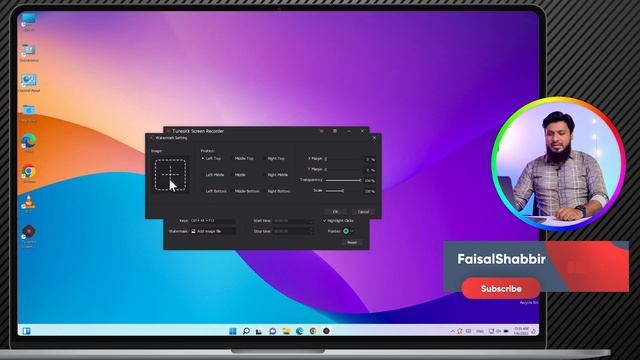Screen dimensions: 640x360
Task: Open the notification bell in system tray
Action: pyautogui.click(x=533, y=331)
